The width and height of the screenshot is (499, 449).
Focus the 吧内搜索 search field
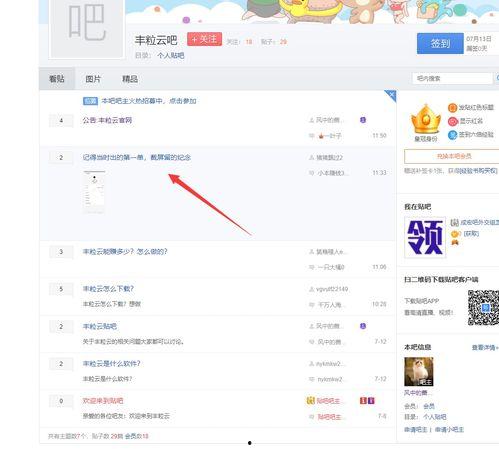point(452,78)
